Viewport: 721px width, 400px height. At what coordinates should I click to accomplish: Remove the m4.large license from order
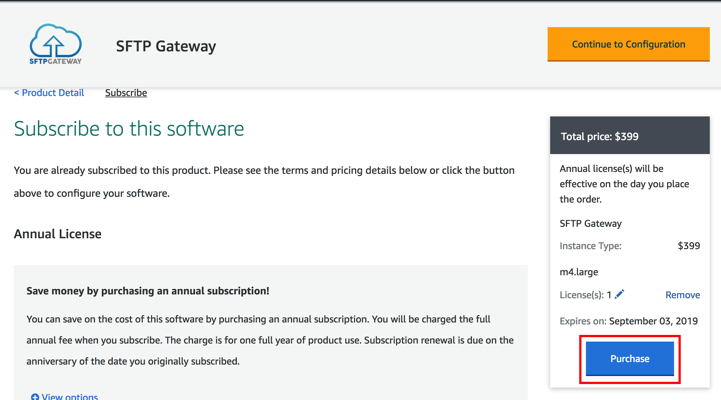click(682, 295)
